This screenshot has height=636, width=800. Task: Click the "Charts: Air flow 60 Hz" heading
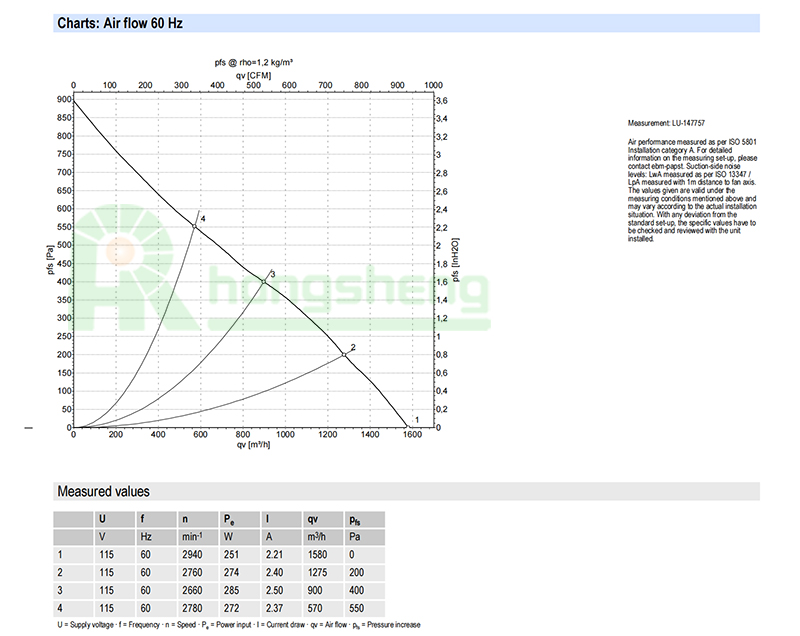pos(120,23)
